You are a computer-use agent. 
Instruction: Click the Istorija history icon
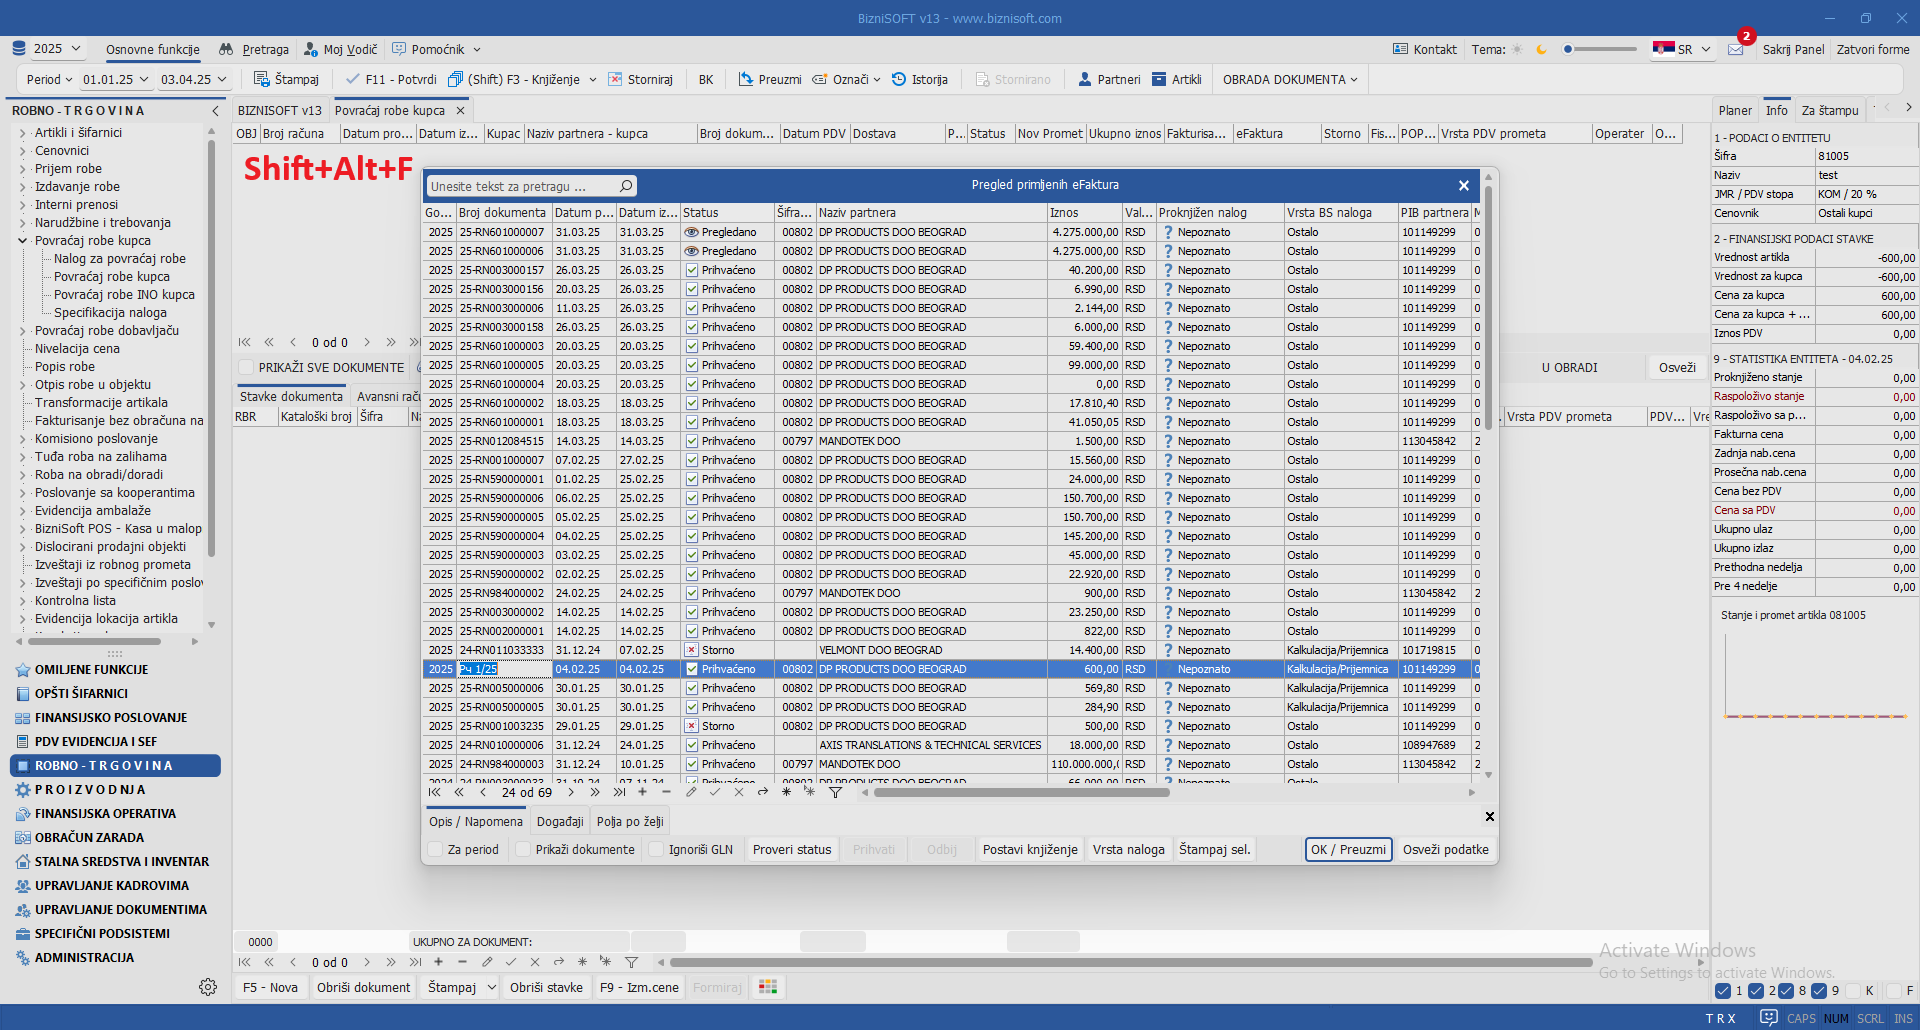coord(899,79)
